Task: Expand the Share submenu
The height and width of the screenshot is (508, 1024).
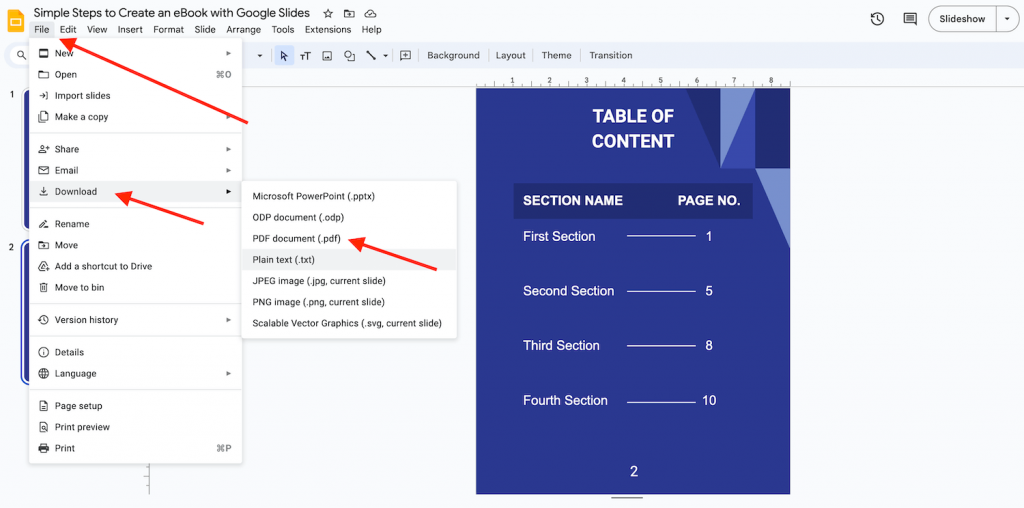Action: pyautogui.click(x=135, y=149)
